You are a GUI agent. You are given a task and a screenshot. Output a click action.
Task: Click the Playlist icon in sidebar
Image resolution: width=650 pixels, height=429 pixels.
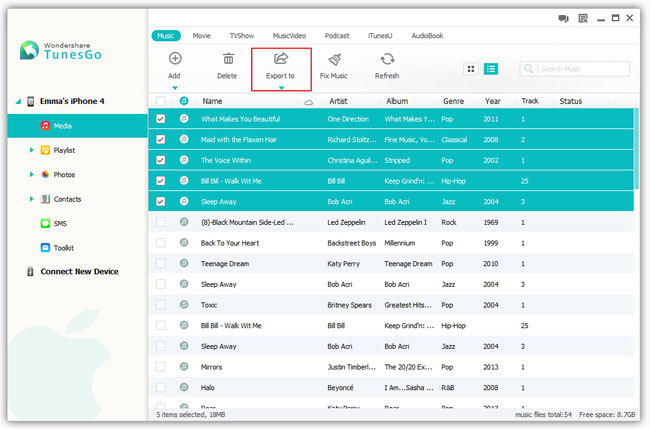(45, 150)
